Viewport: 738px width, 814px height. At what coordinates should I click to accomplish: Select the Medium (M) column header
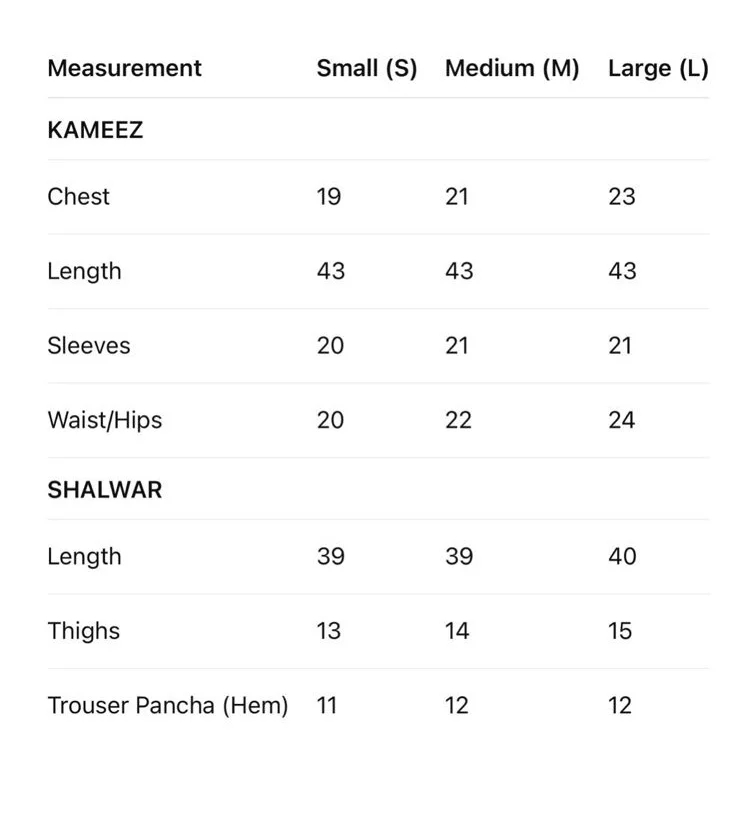[x=512, y=68]
